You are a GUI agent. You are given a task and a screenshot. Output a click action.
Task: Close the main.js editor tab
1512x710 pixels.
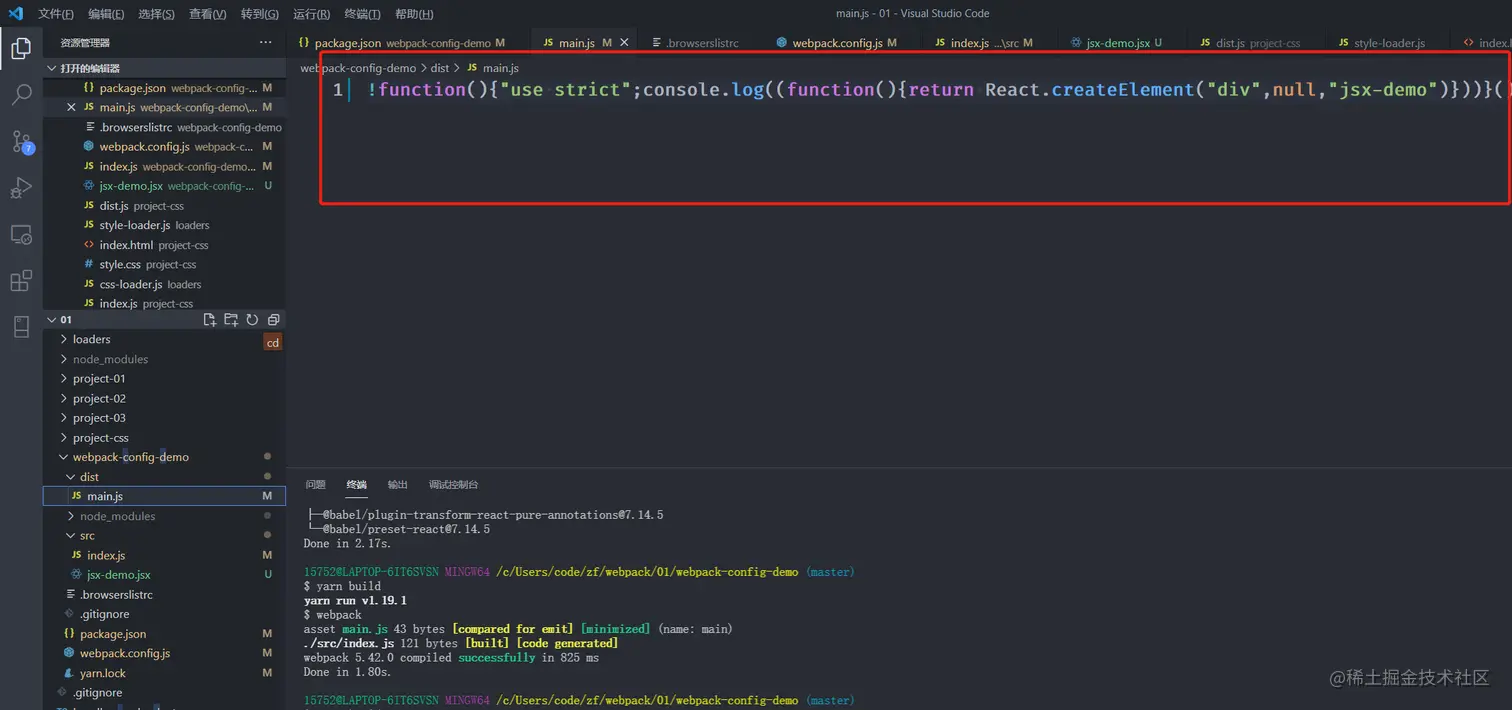point(625,43)
